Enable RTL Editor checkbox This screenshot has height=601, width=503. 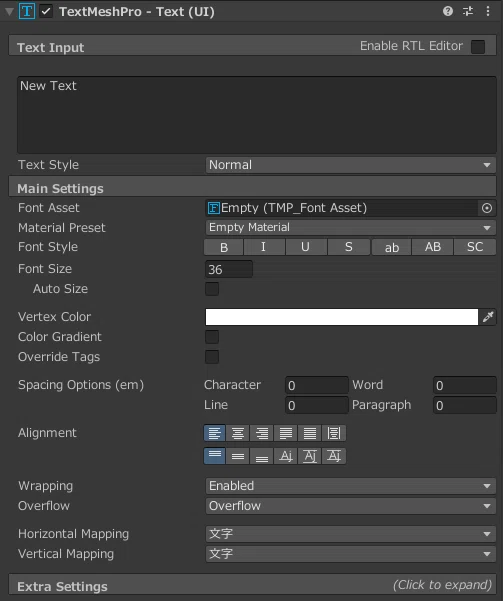click(x=478, y=47)
